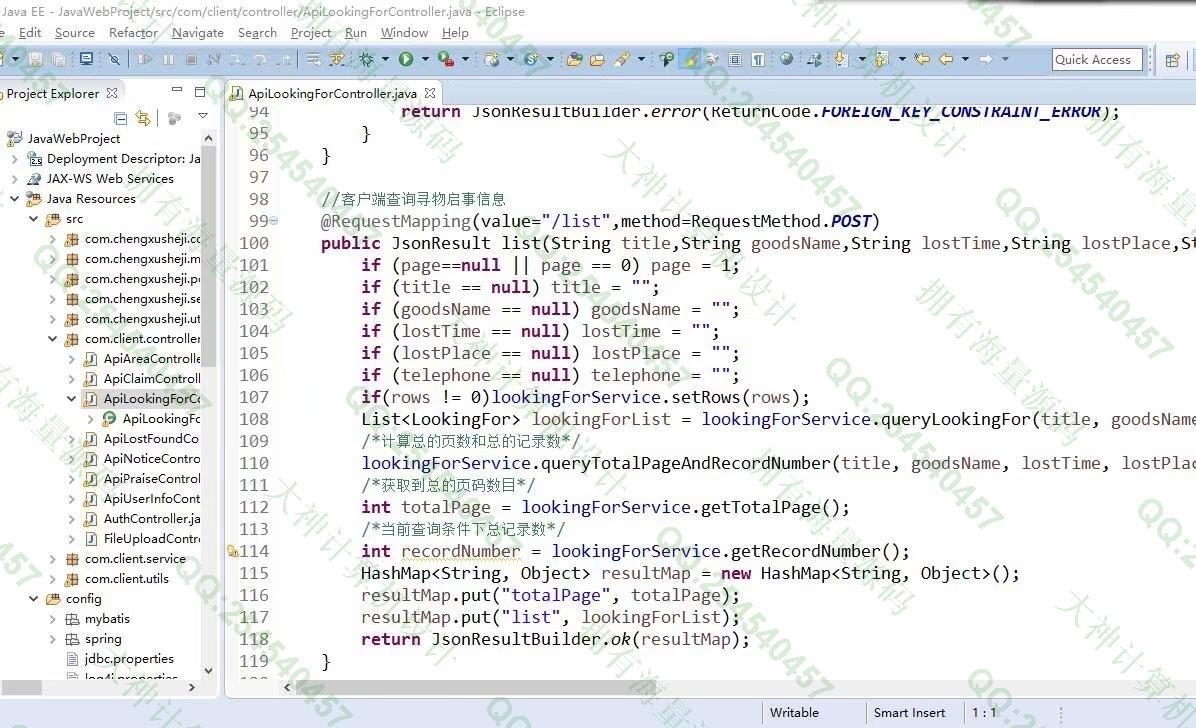This screenshot has width=1196, height=728.
Task: Click the Resume debug icon
Action: (x=145, y=60)
